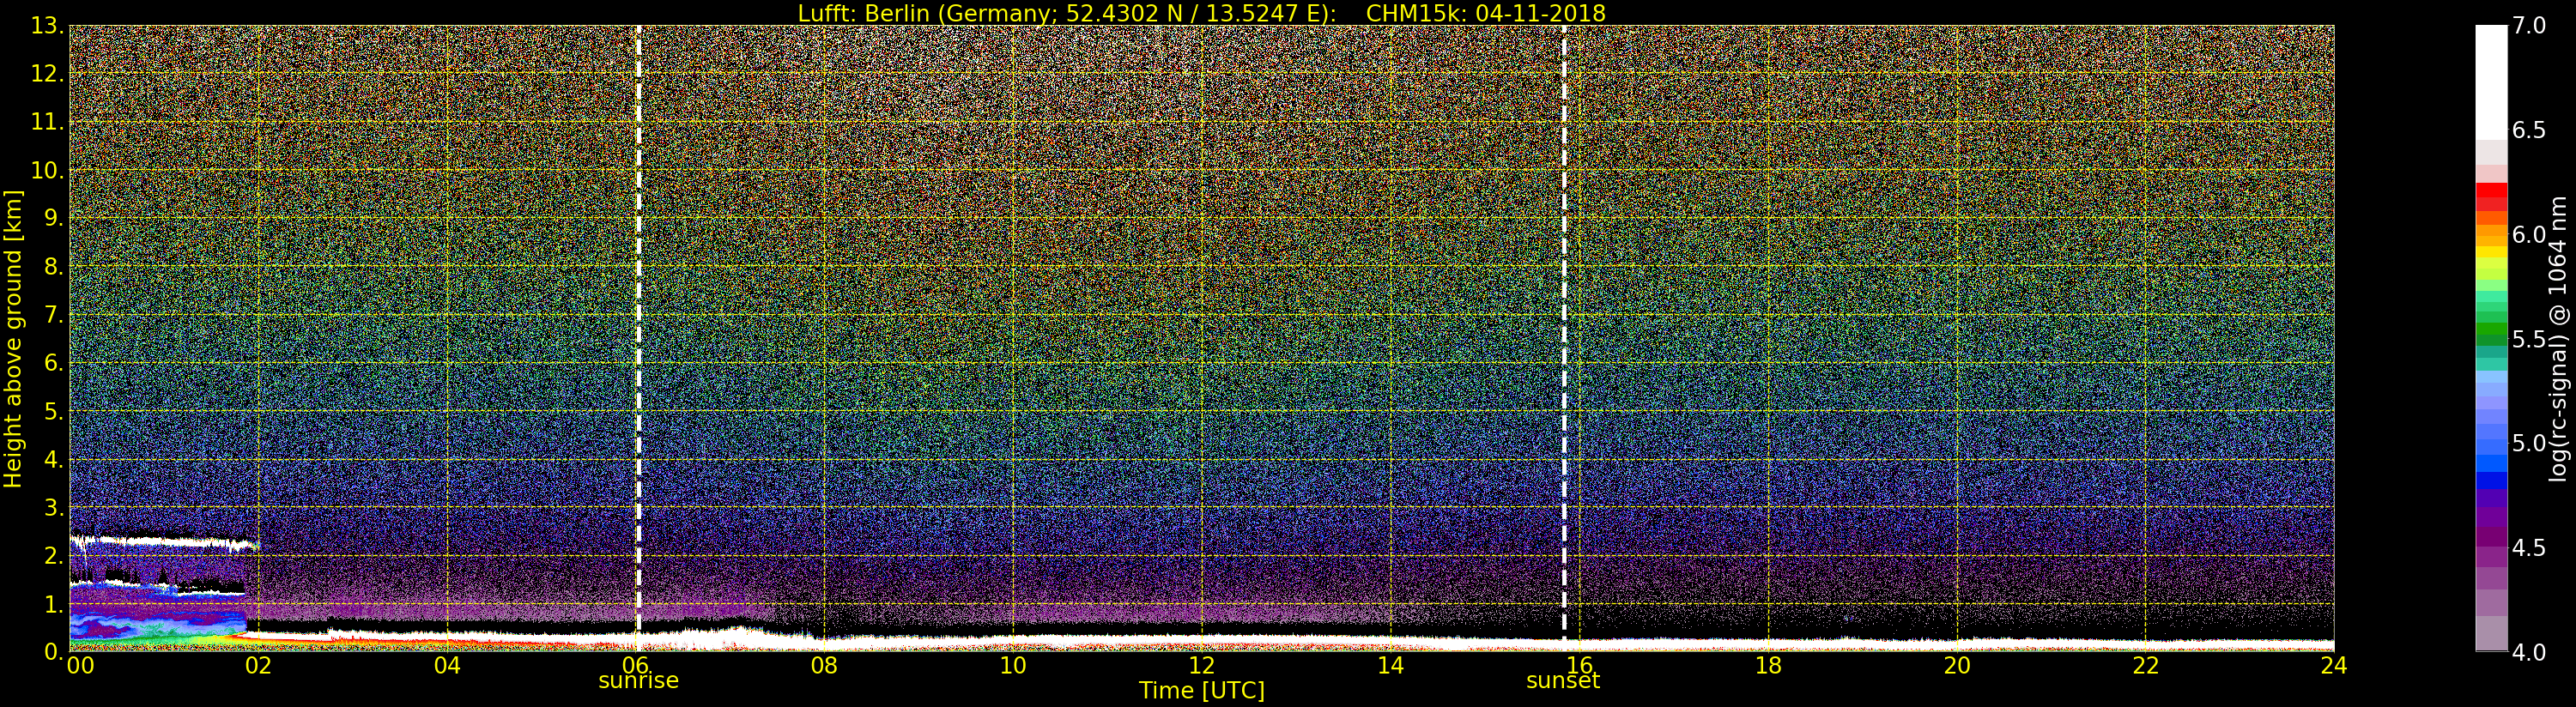Click the 'Height above ground [km]' axis label

coord(13,338)
